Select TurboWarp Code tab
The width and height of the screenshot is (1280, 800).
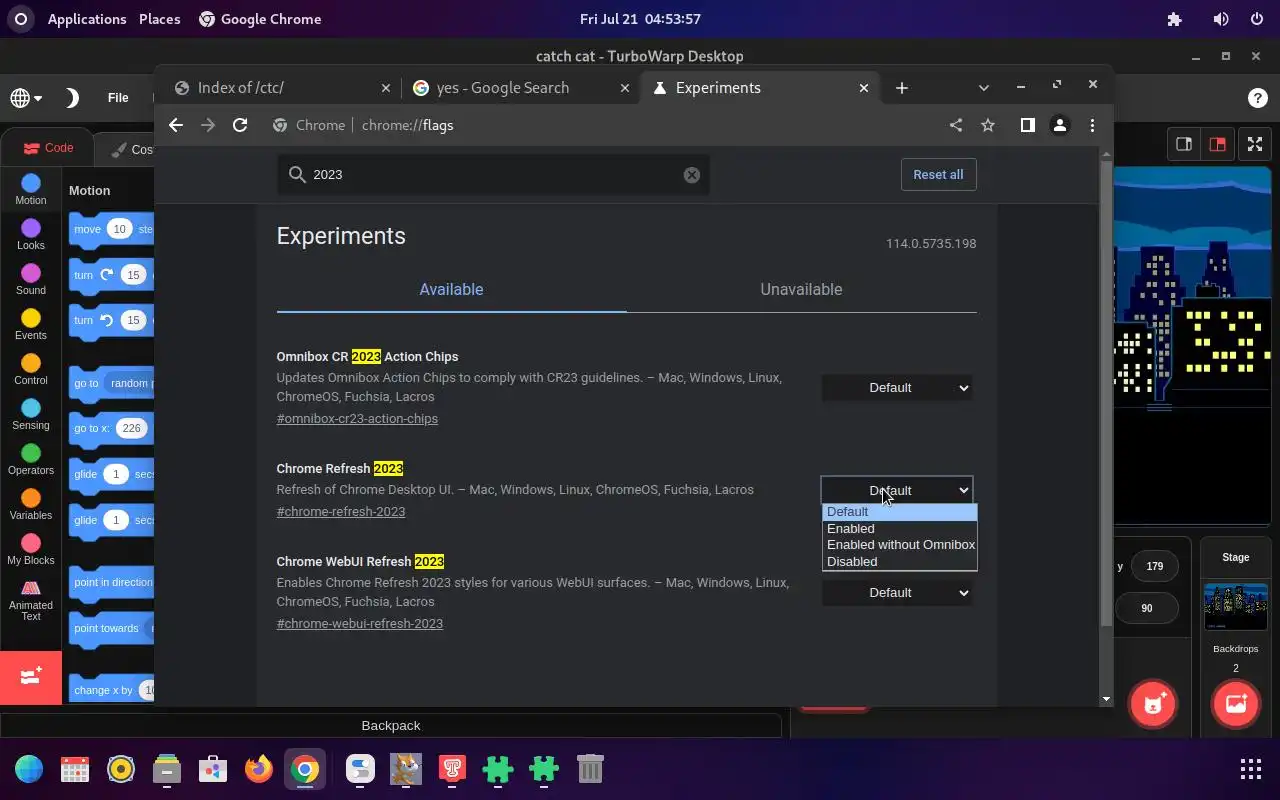point(49,148)
